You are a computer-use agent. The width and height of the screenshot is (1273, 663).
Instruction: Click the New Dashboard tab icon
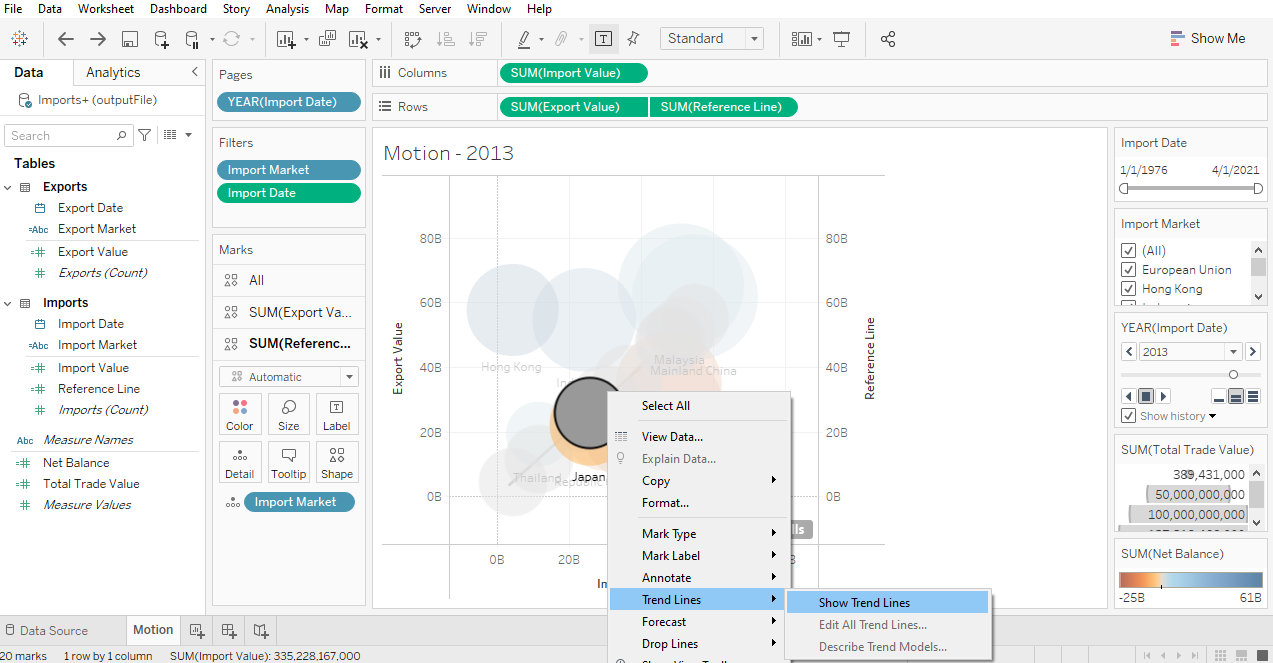[229, 631]
